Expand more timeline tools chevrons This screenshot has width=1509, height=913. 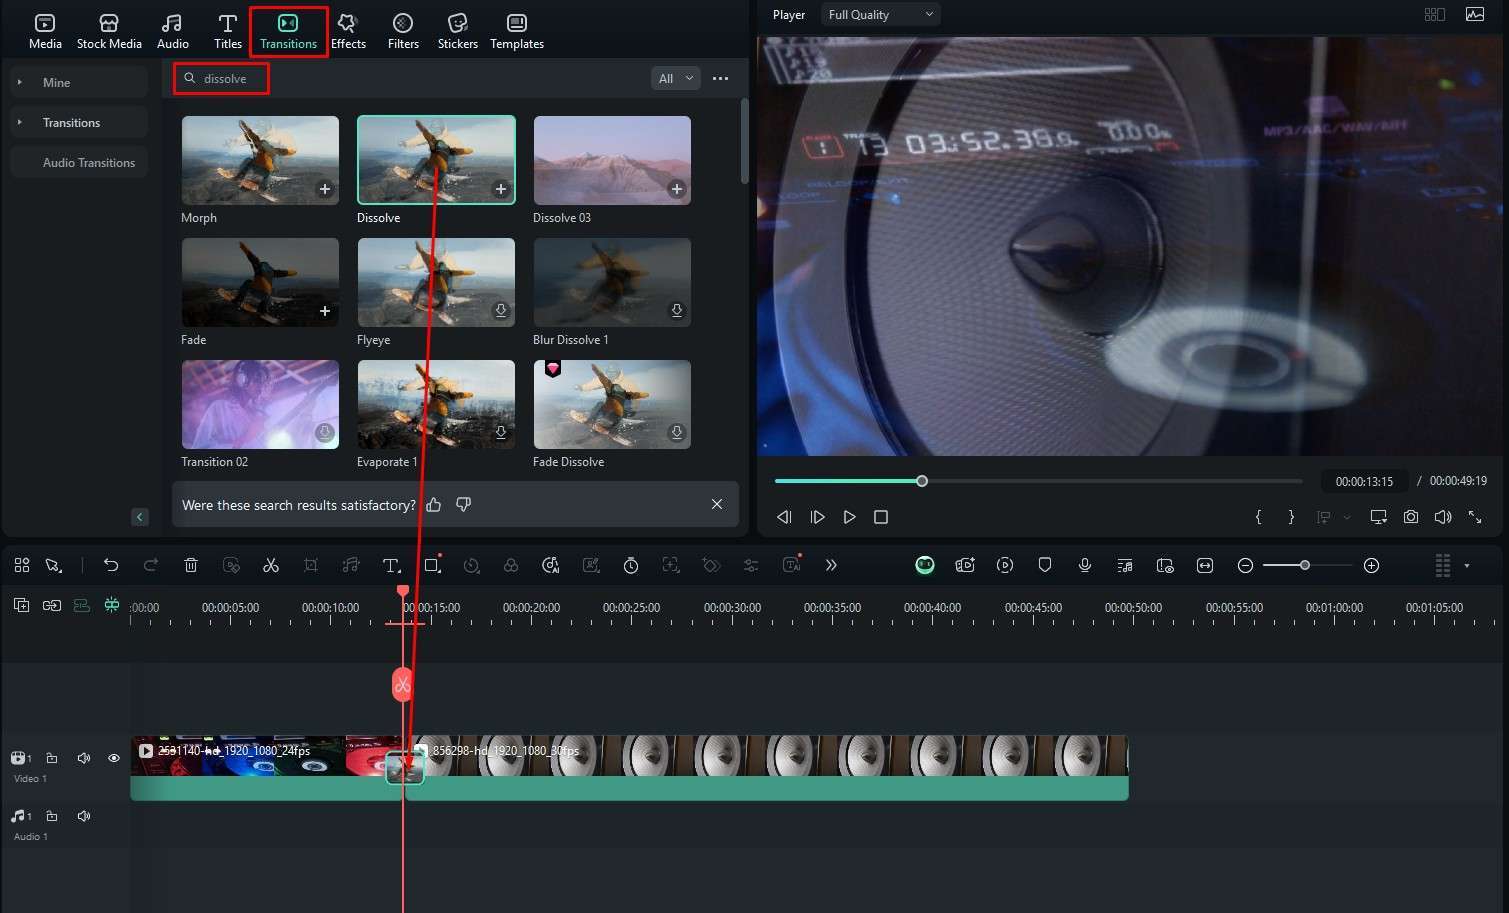pos(831,565)
